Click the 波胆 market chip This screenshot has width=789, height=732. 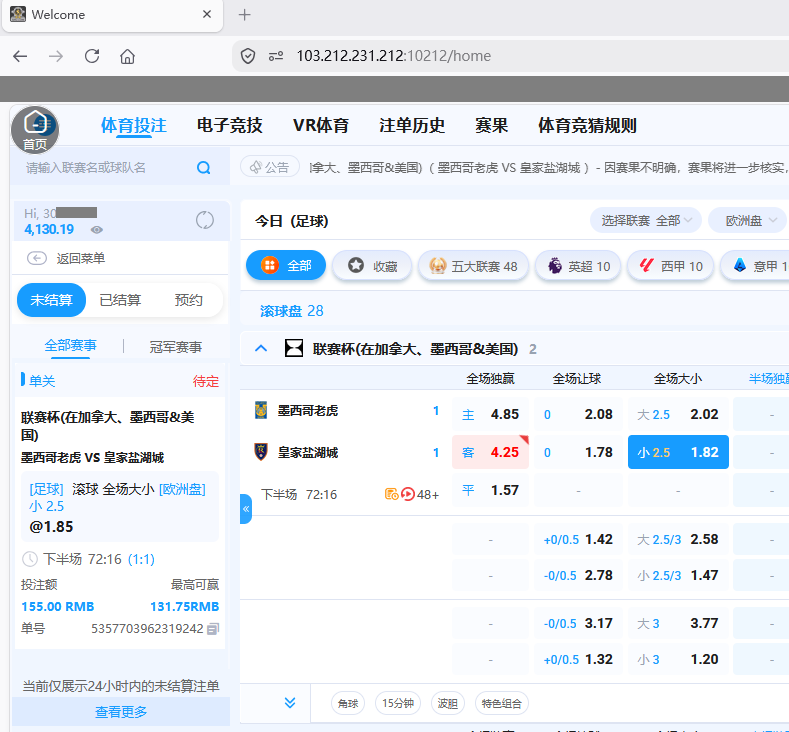(x=447, y=703)
